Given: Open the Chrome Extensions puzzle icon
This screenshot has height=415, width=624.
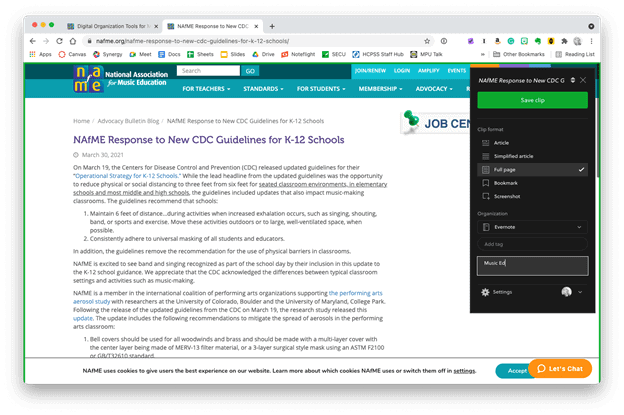Looking at the screenshot, I should (564, 41).
